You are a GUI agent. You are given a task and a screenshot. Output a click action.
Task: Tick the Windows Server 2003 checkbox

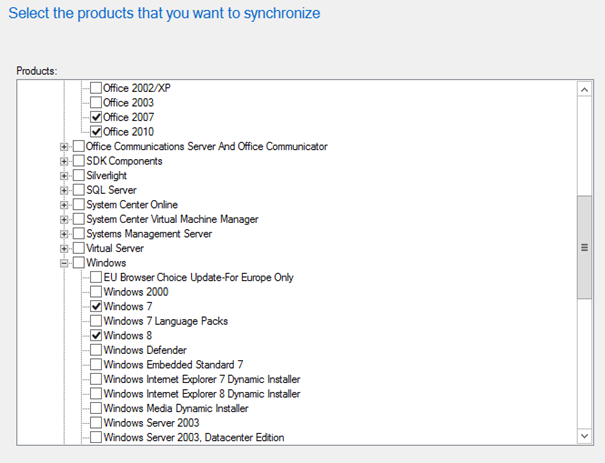[x=96, y=422]
